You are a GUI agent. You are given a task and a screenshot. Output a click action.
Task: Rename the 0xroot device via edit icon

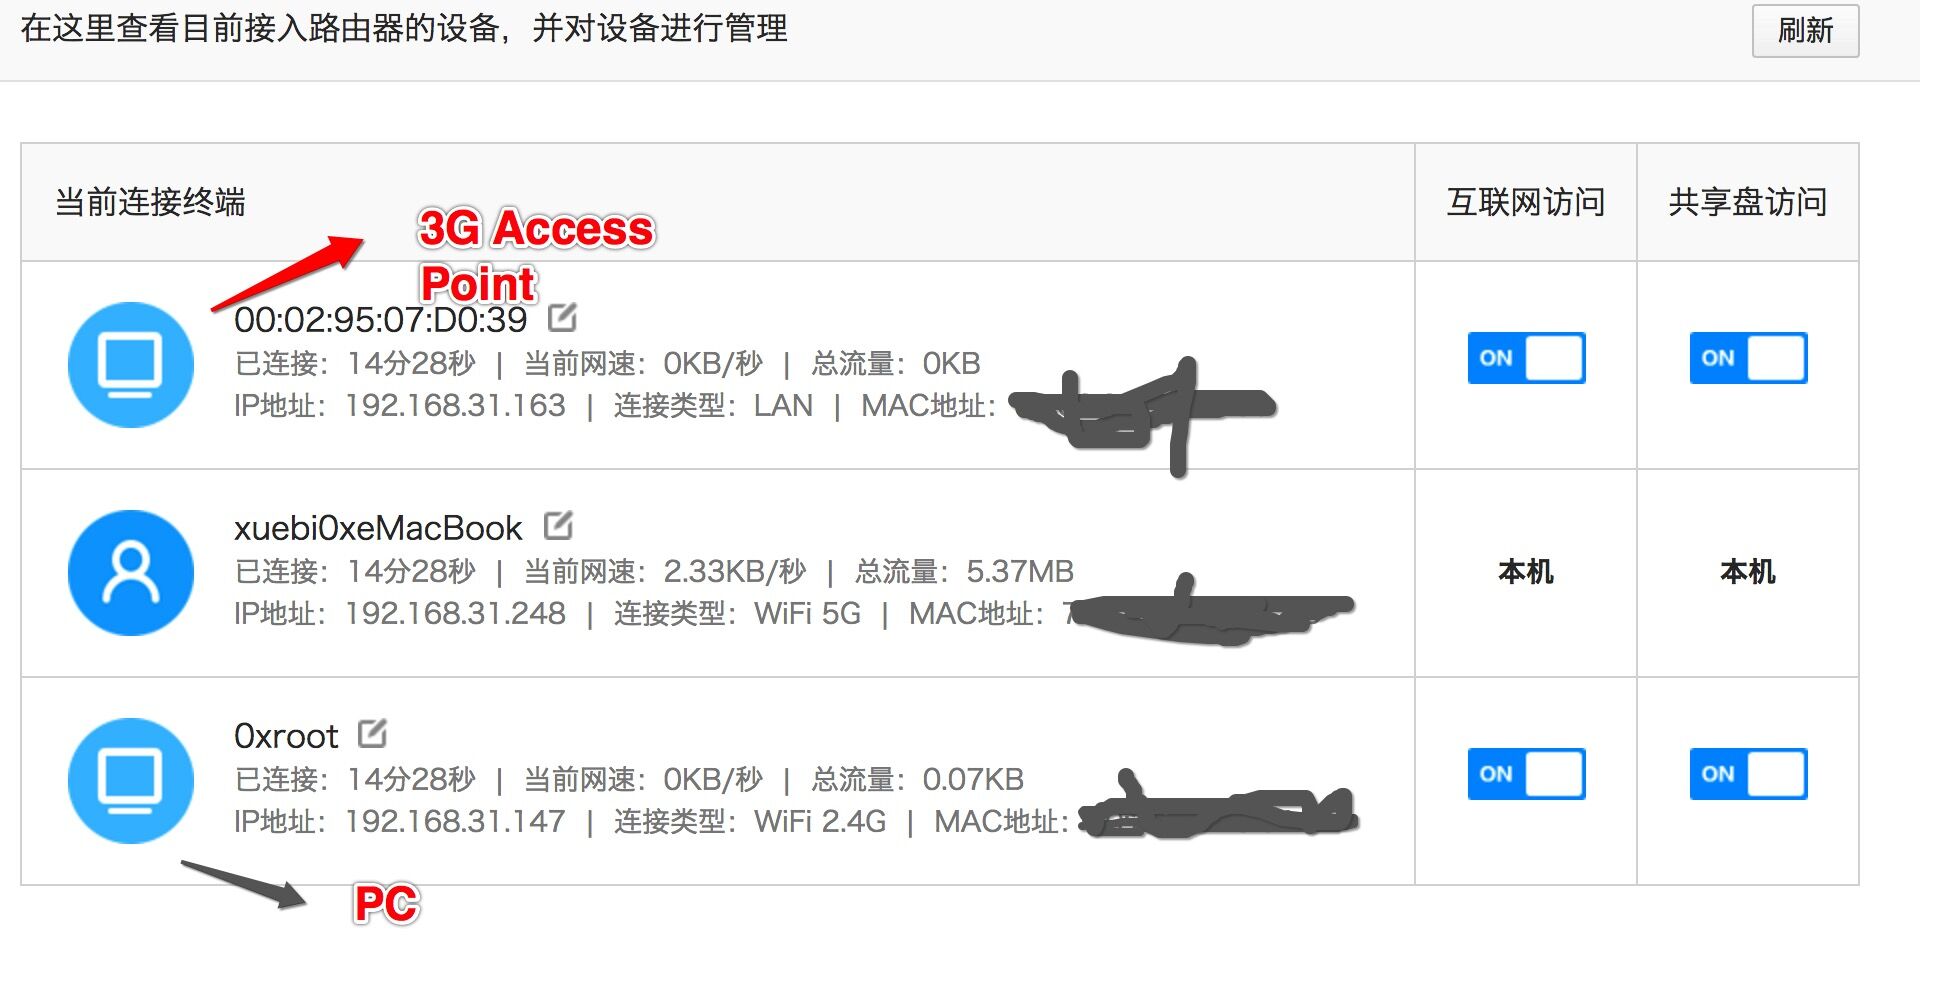372,733
